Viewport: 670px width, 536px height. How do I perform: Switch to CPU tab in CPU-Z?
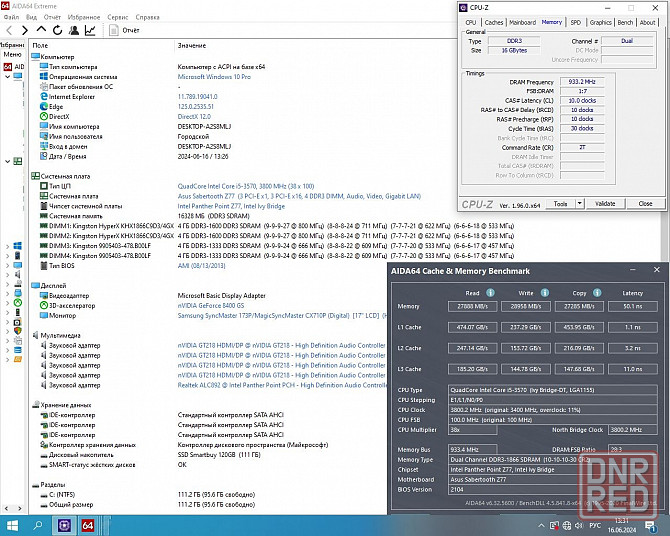pyautogui.click(x=471, y=22)
